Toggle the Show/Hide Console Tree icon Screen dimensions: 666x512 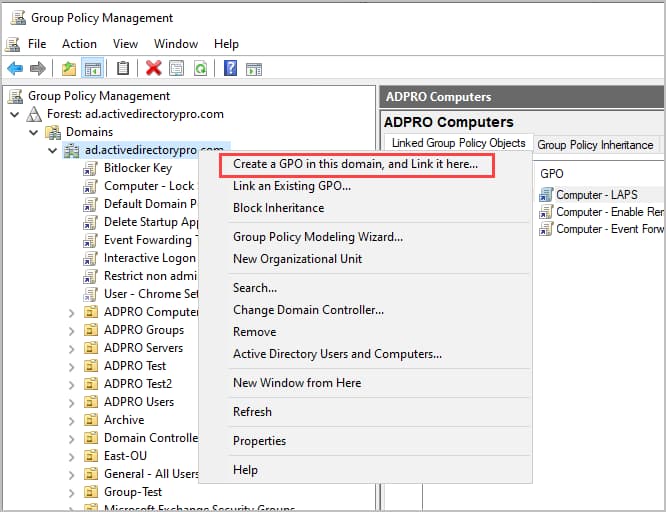pos(92,68)
